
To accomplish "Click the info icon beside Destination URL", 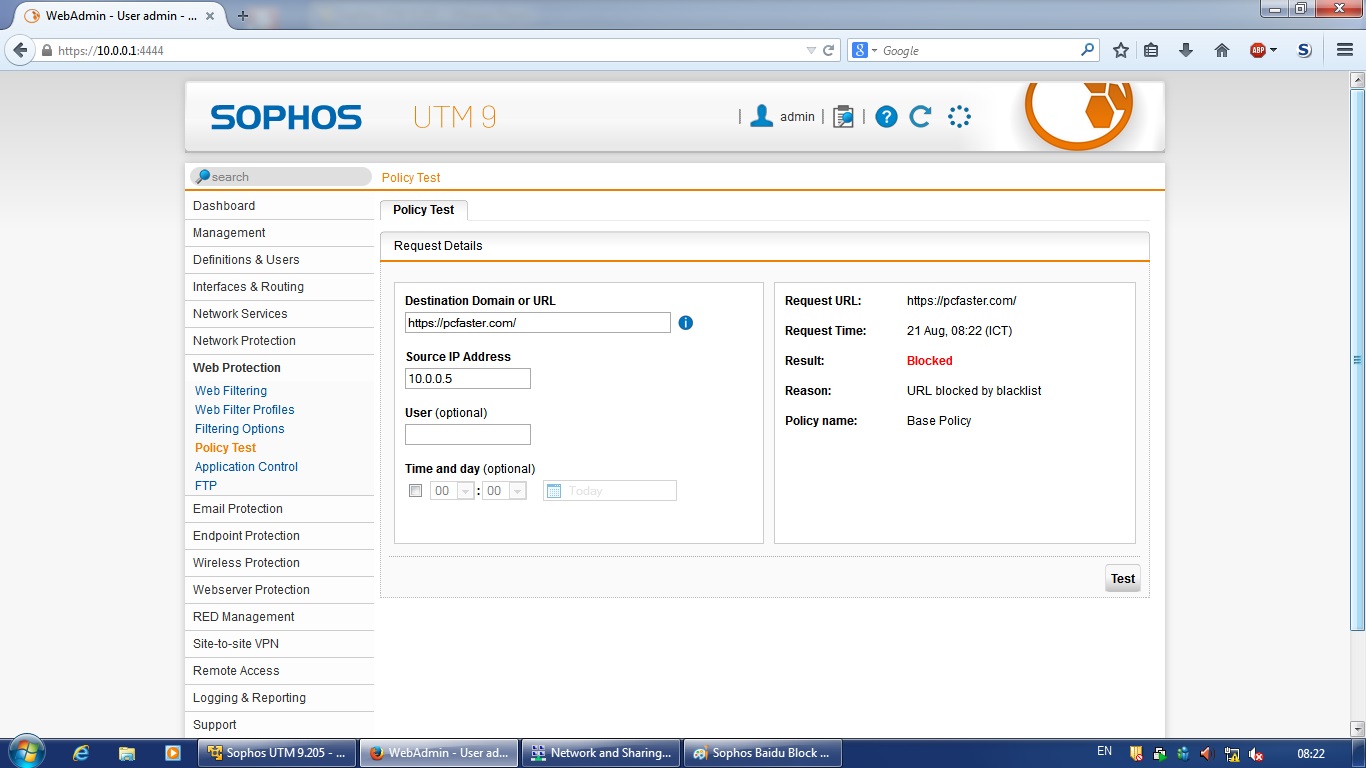I will click(x=686, y=323).
